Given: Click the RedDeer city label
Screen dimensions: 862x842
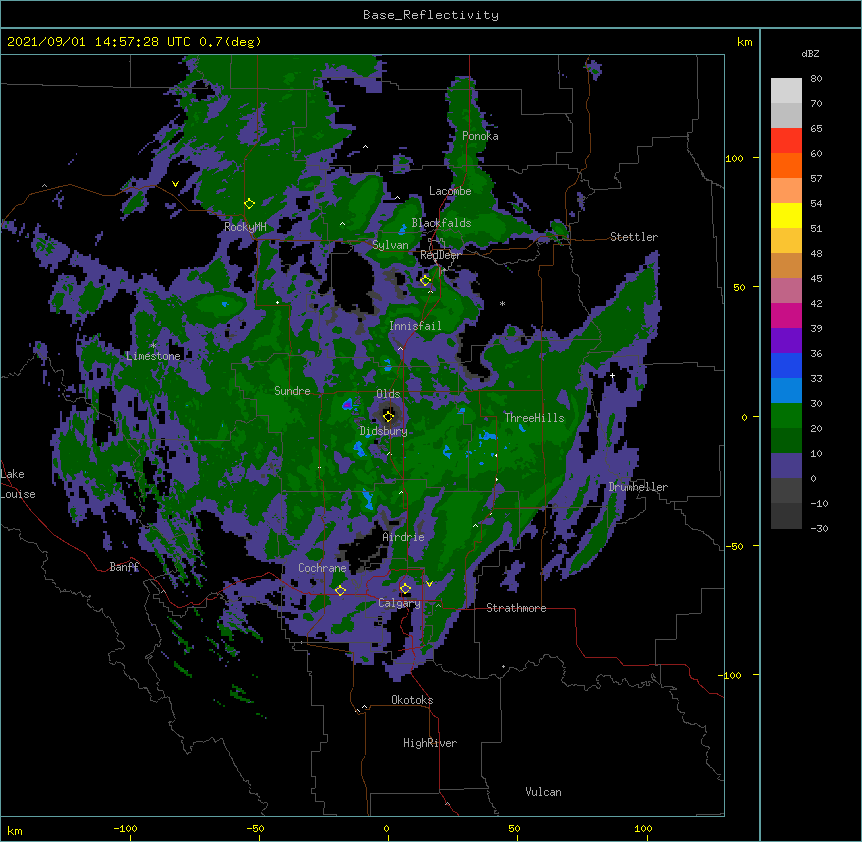Looking at the screenshot, I should 440,256.
